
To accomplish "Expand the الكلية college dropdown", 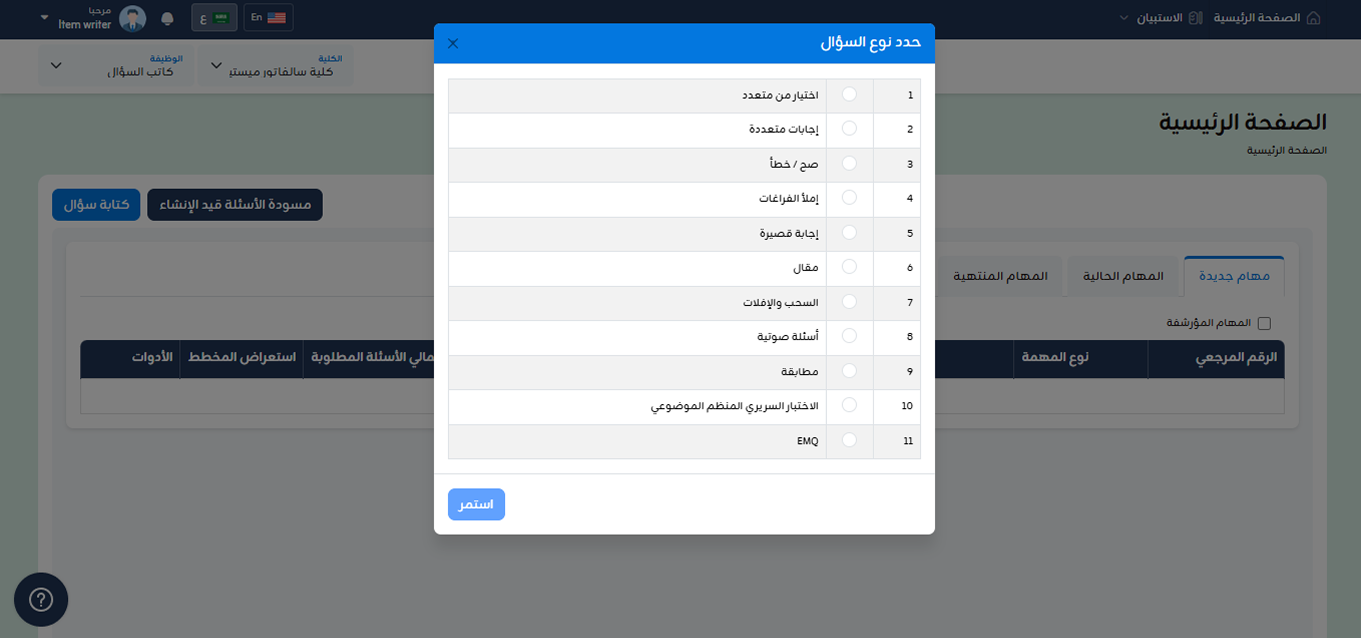I will pyautogui.click(x=275, y=65).
